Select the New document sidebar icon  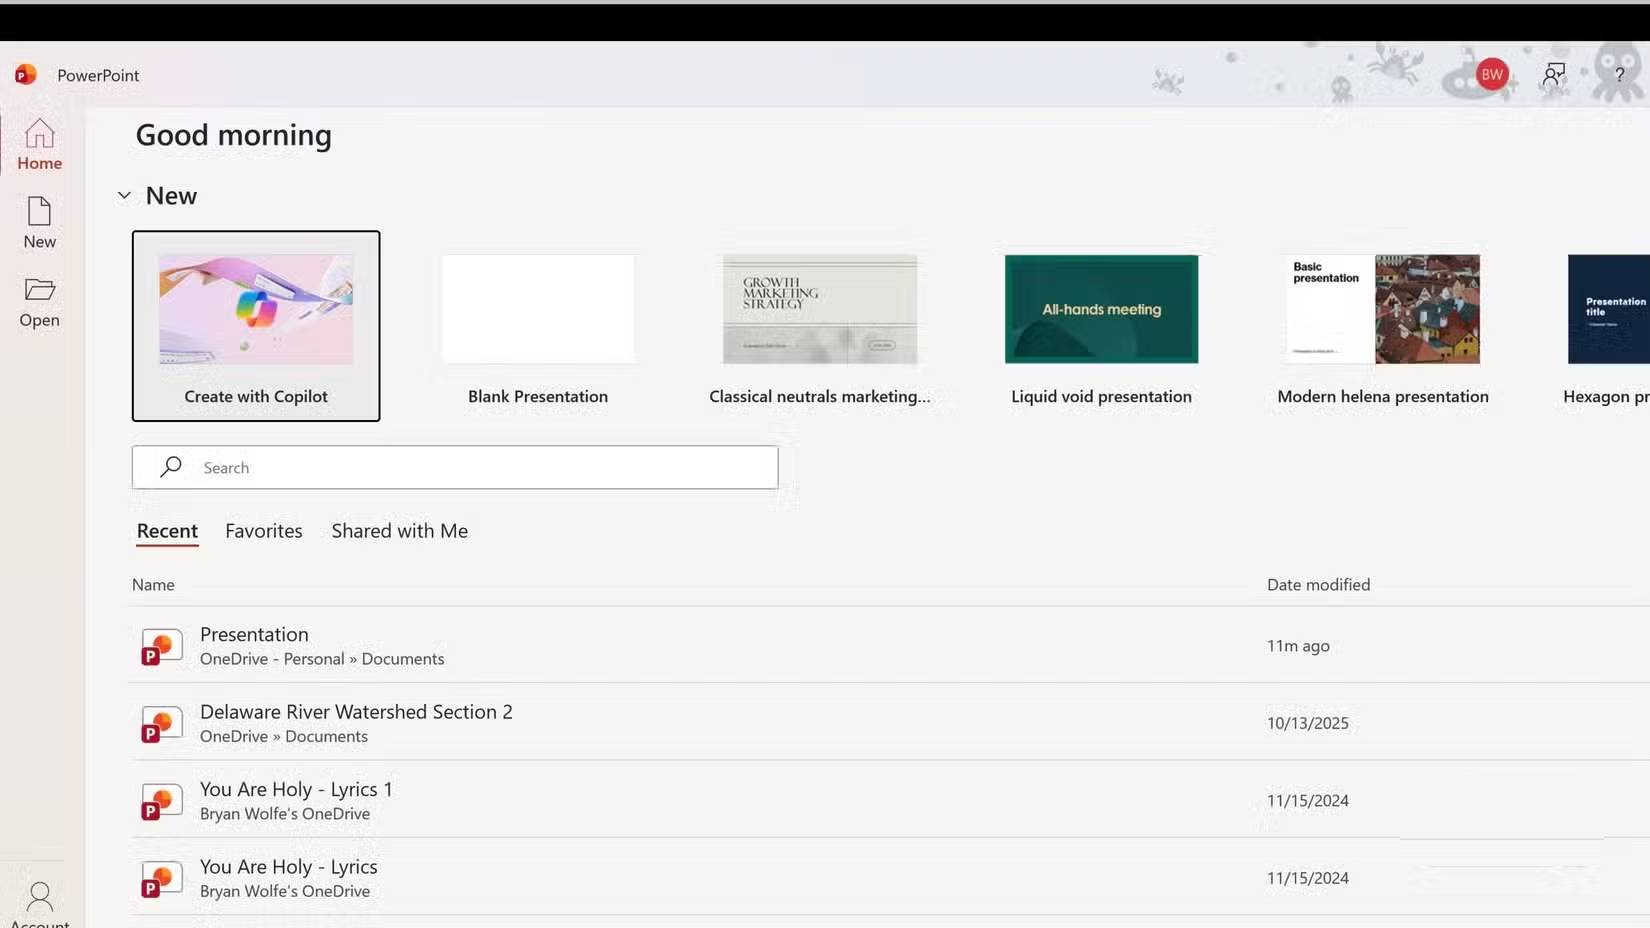click(39, 211)
